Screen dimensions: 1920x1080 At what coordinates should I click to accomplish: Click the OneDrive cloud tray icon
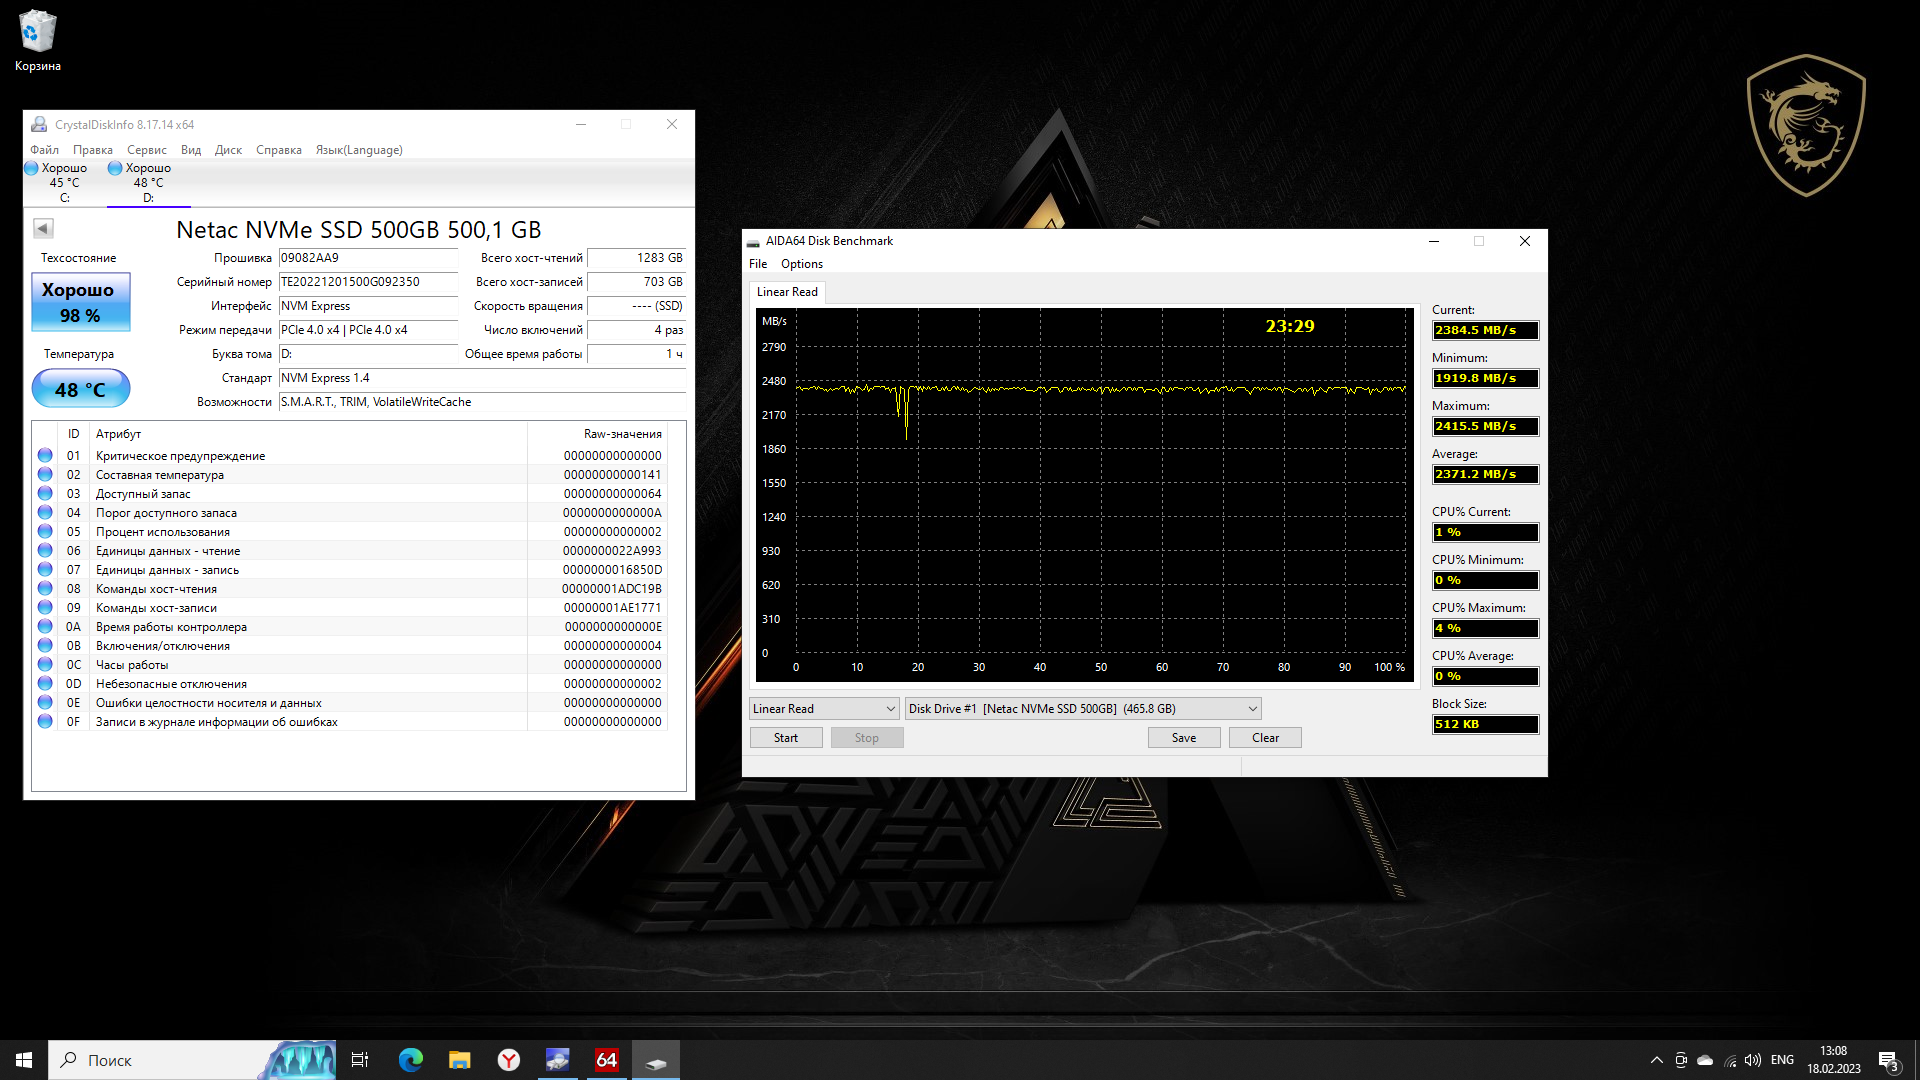click(x=1705, y=1060)
